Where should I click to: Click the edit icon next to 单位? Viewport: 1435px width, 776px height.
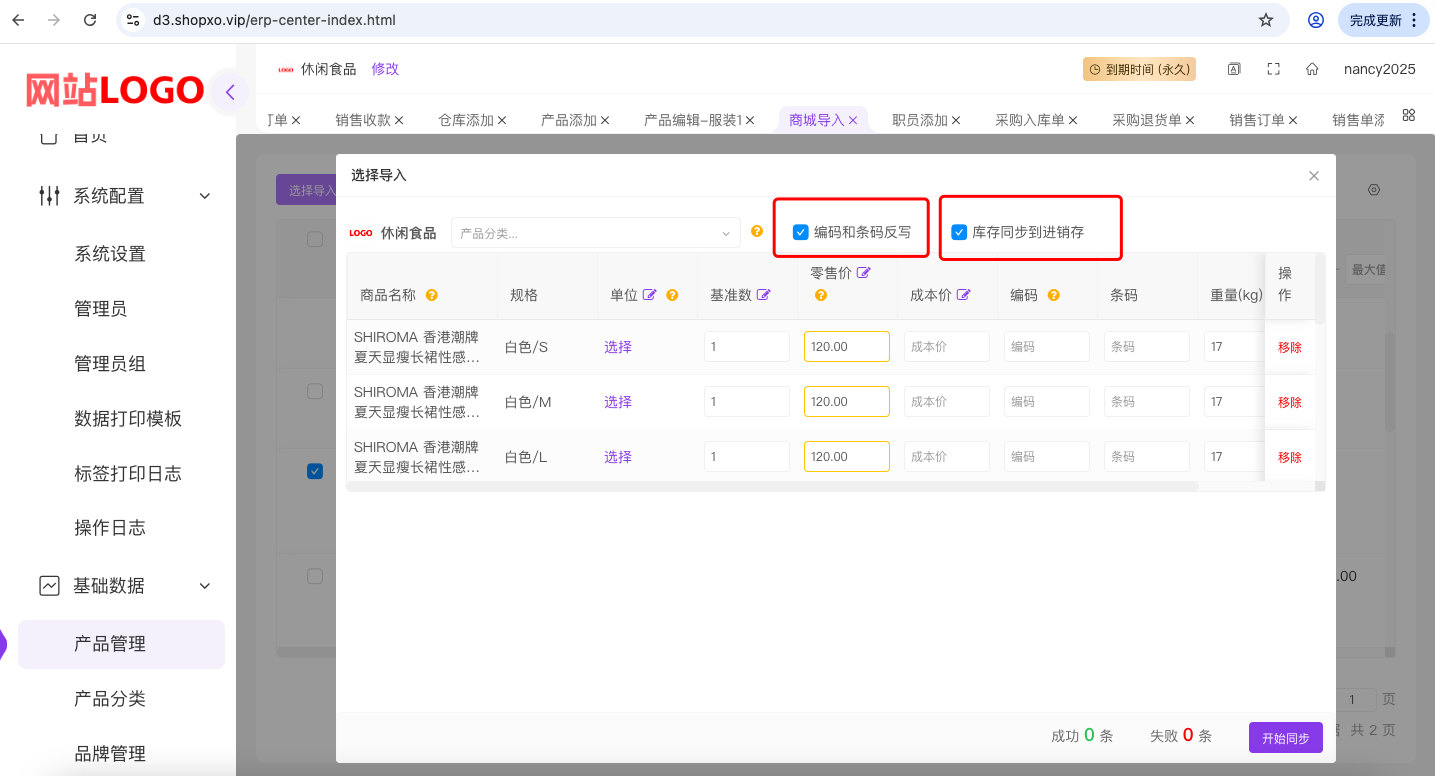click(650, 295)
